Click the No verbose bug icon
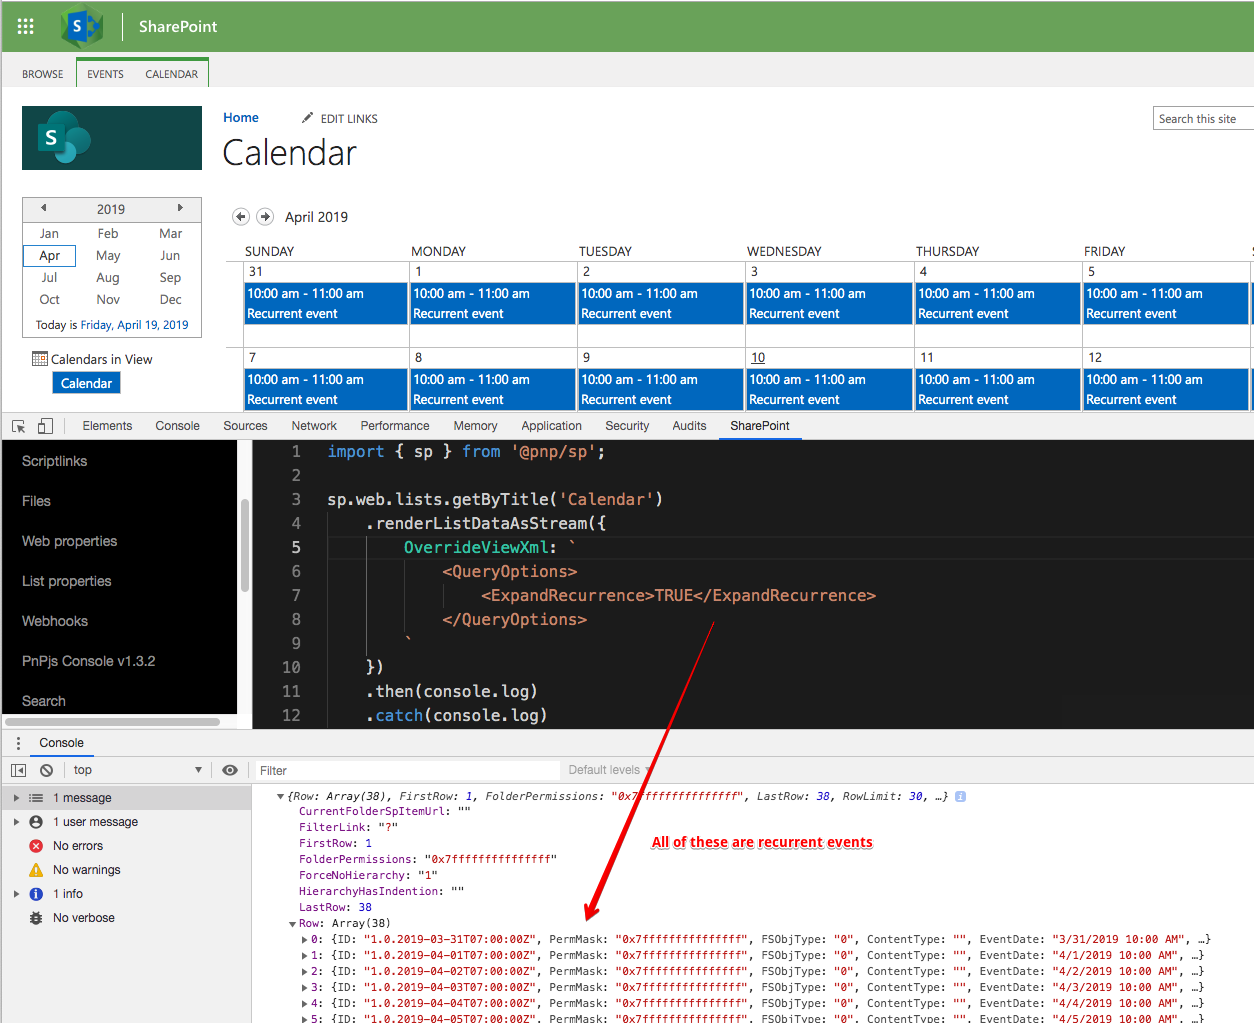The height and width of the screenshot is (1023, 1254). click(36, 918)
